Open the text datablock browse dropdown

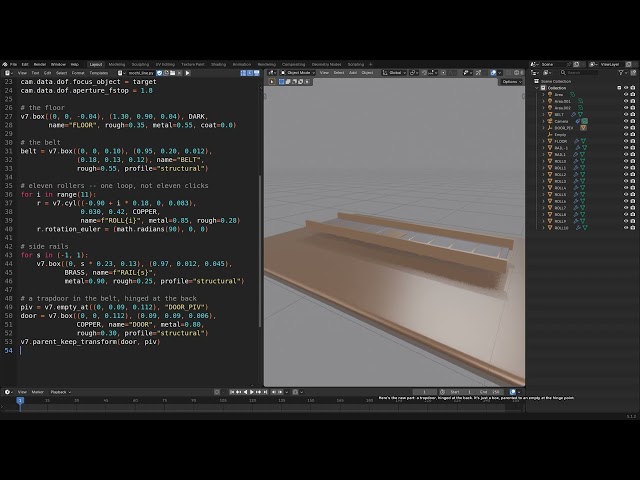point(120,73)
